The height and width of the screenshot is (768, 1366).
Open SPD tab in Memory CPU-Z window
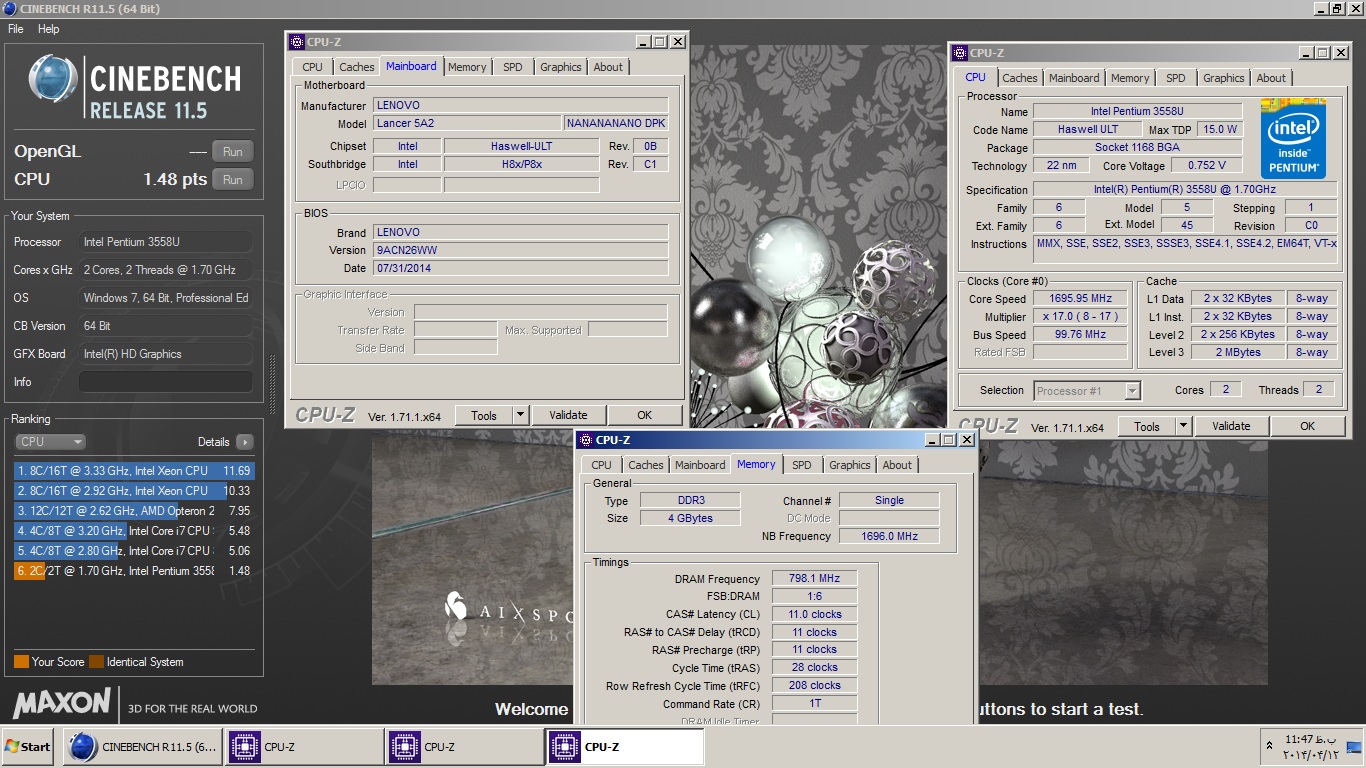tap(802, 465)
